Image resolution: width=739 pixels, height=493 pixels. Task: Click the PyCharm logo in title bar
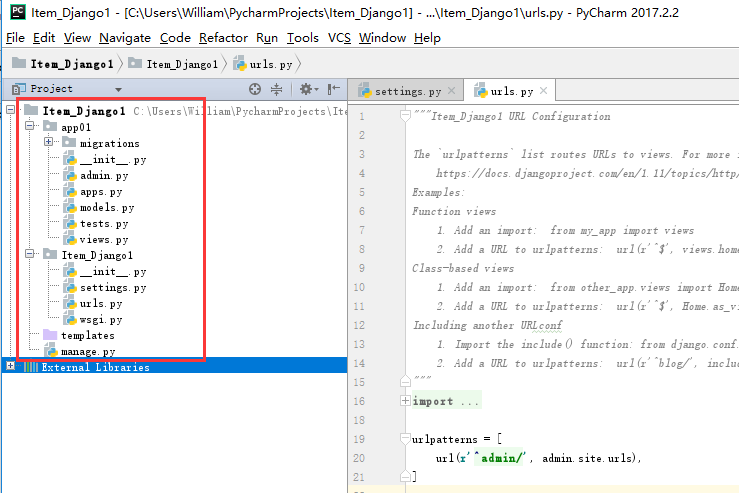[18, 12]
